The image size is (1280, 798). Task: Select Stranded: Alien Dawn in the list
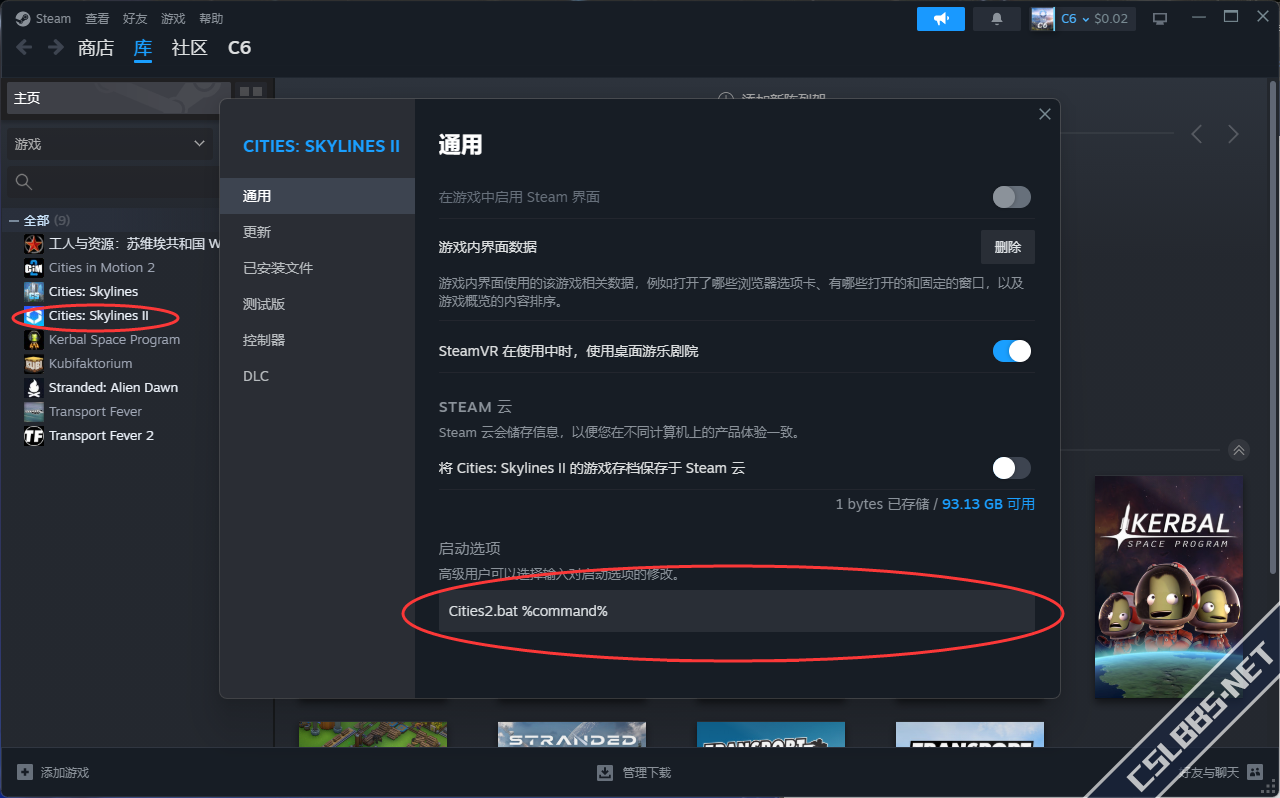pos(113,387)
